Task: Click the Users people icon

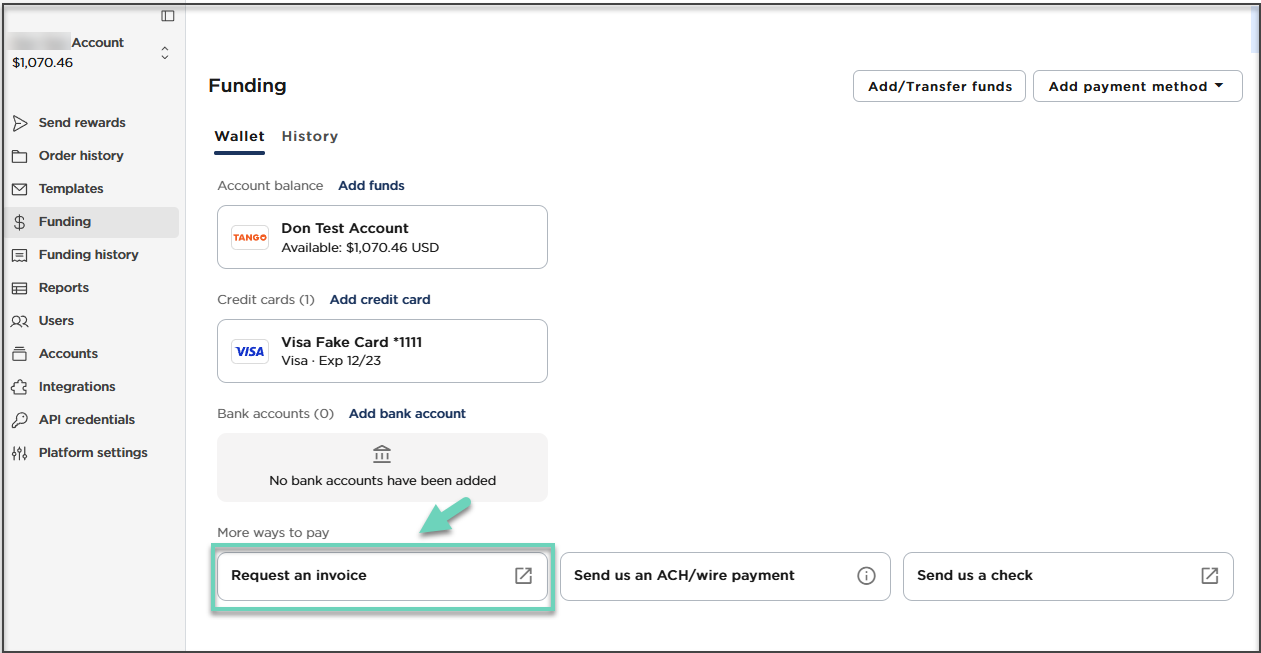Action: tap(19, 321)
